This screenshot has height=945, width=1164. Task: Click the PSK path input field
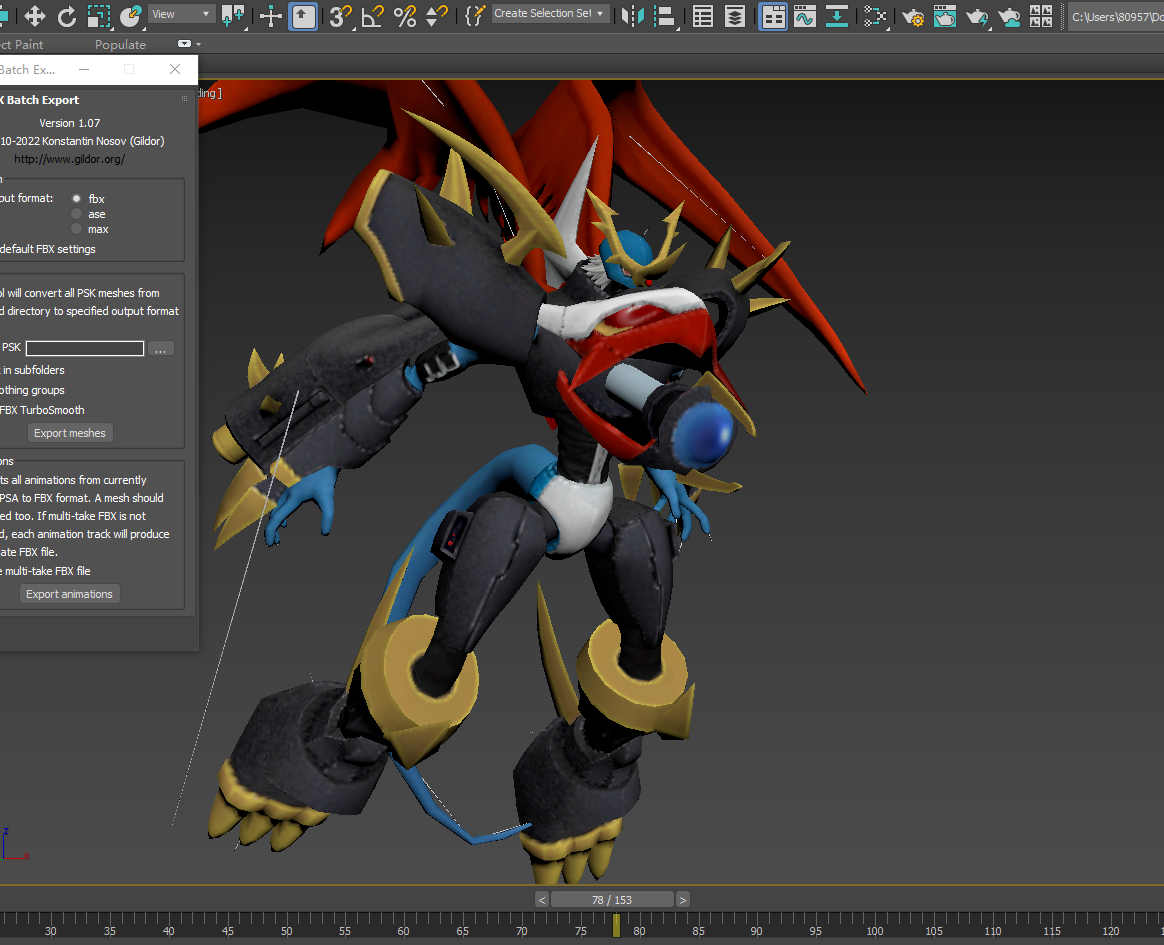85,348
